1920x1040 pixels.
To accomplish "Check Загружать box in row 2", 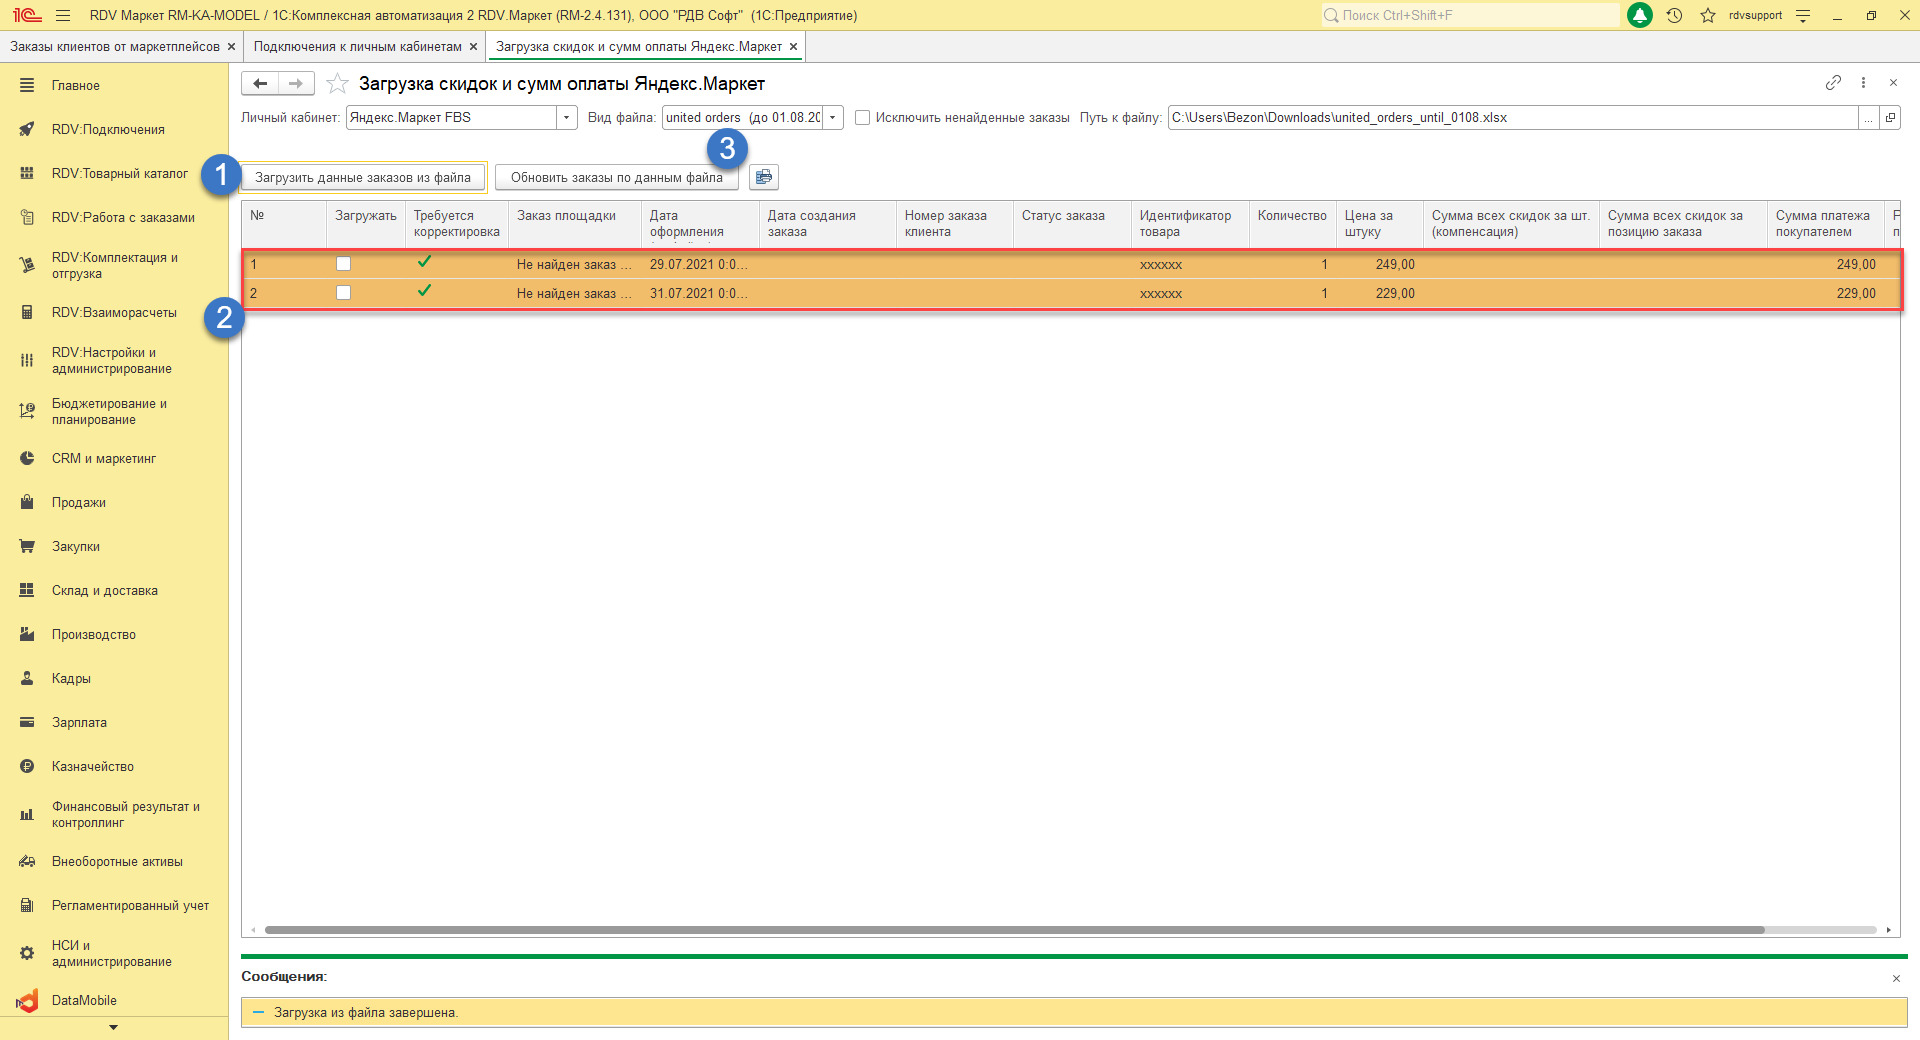I will pos(344,293).
